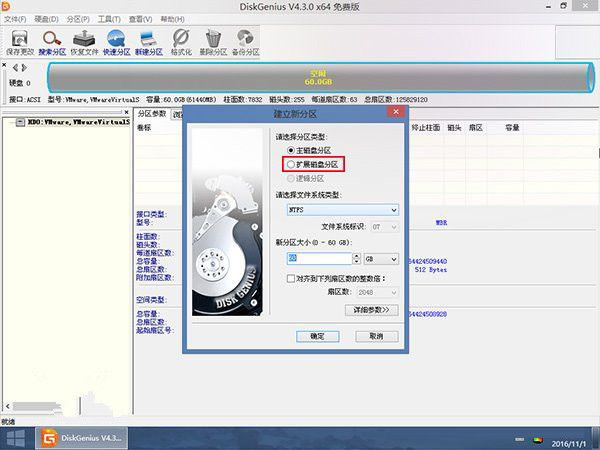
Task: Click the OK (确定) button in dialog
Action: point(318,336)
